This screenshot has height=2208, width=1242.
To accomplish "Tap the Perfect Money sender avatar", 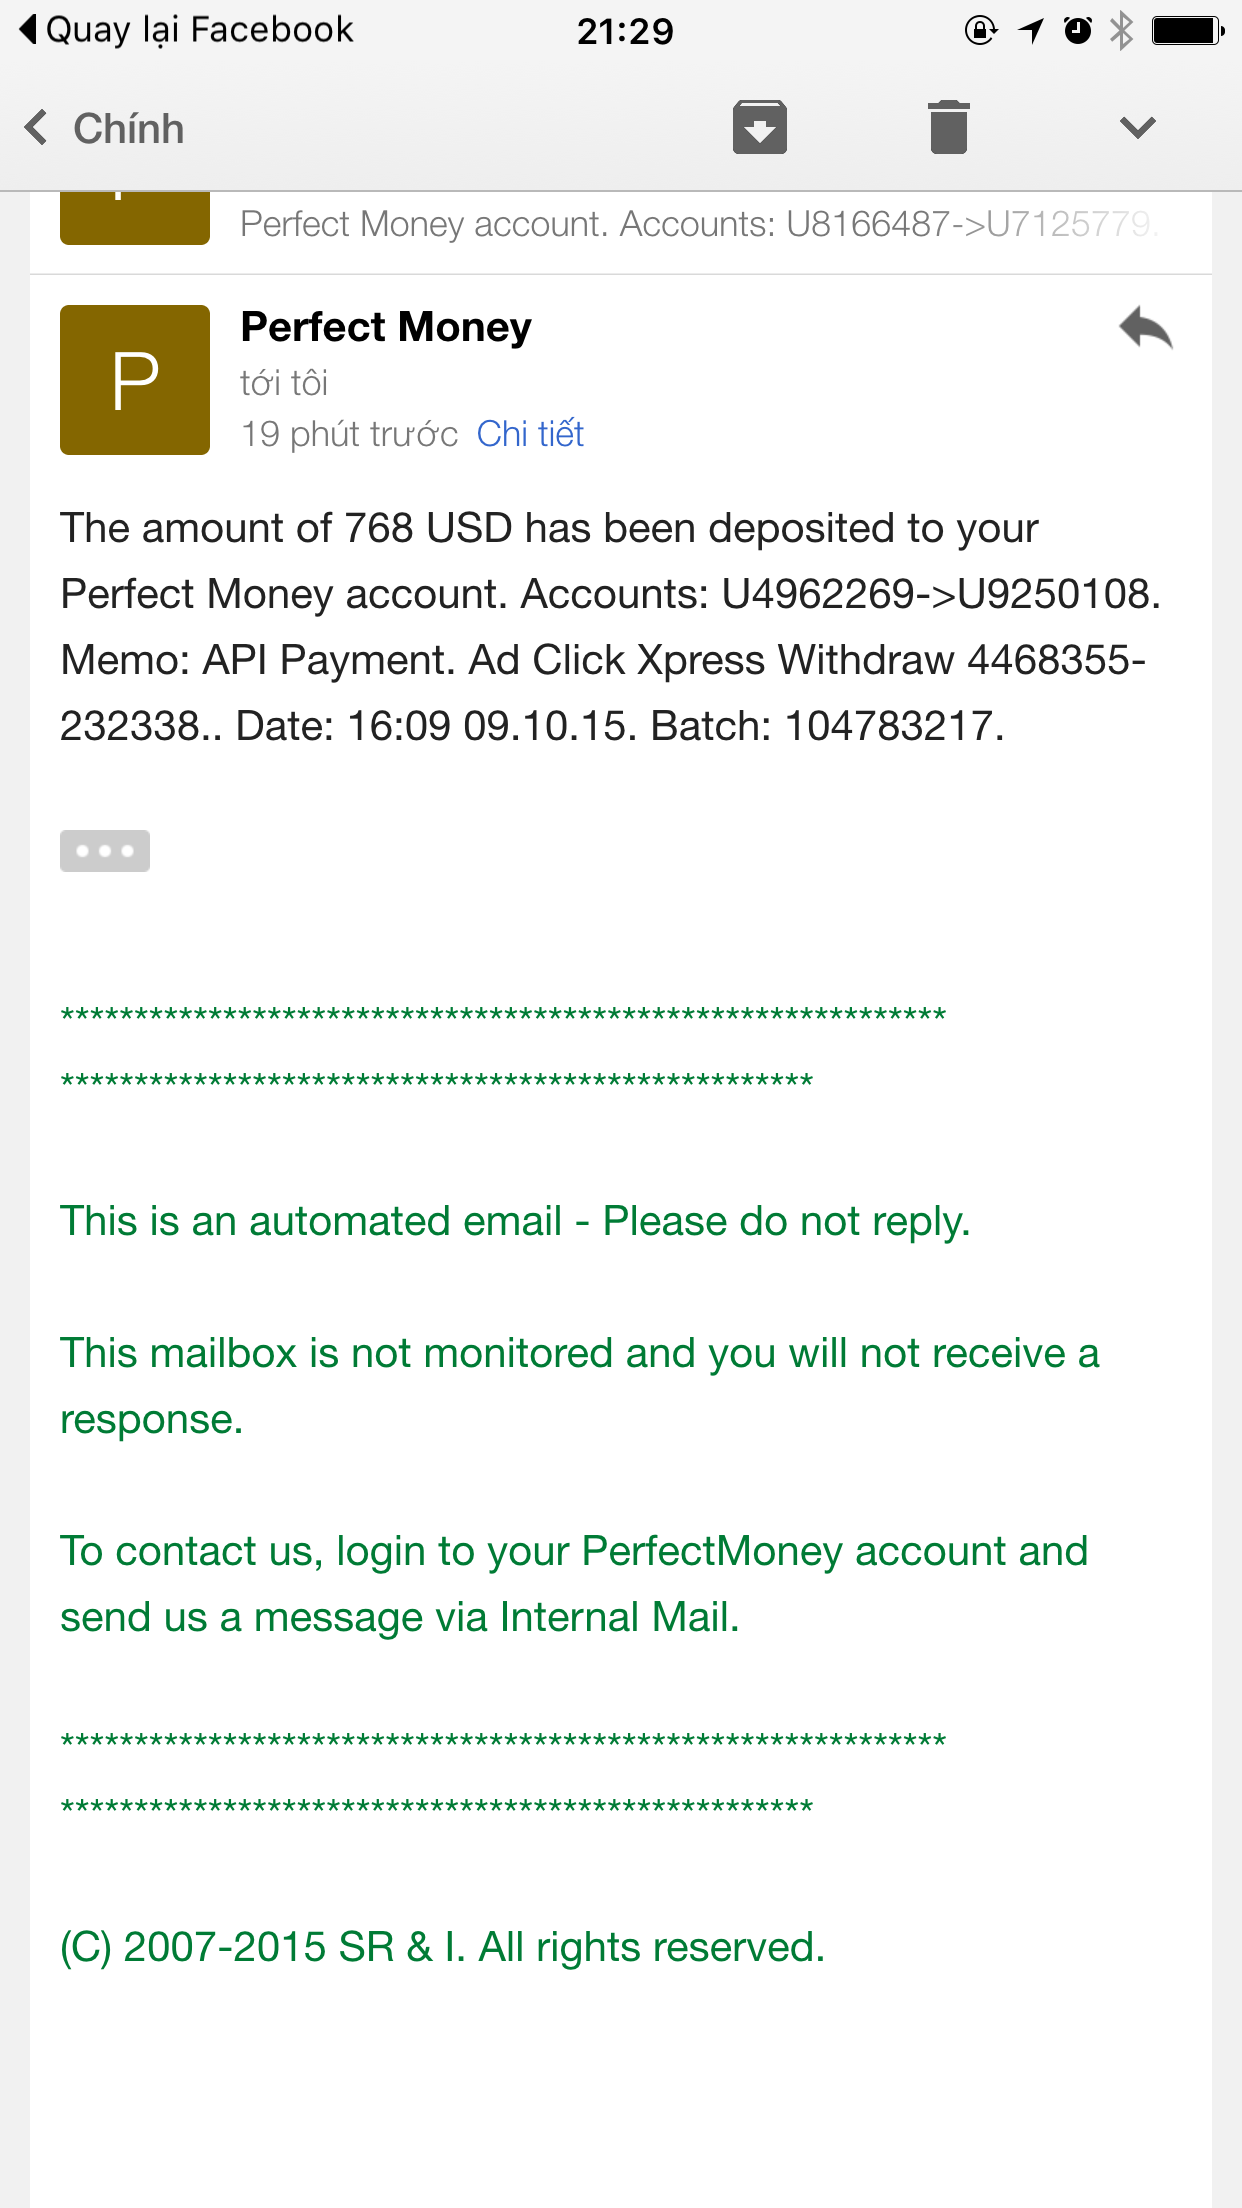I will (135, 380).
